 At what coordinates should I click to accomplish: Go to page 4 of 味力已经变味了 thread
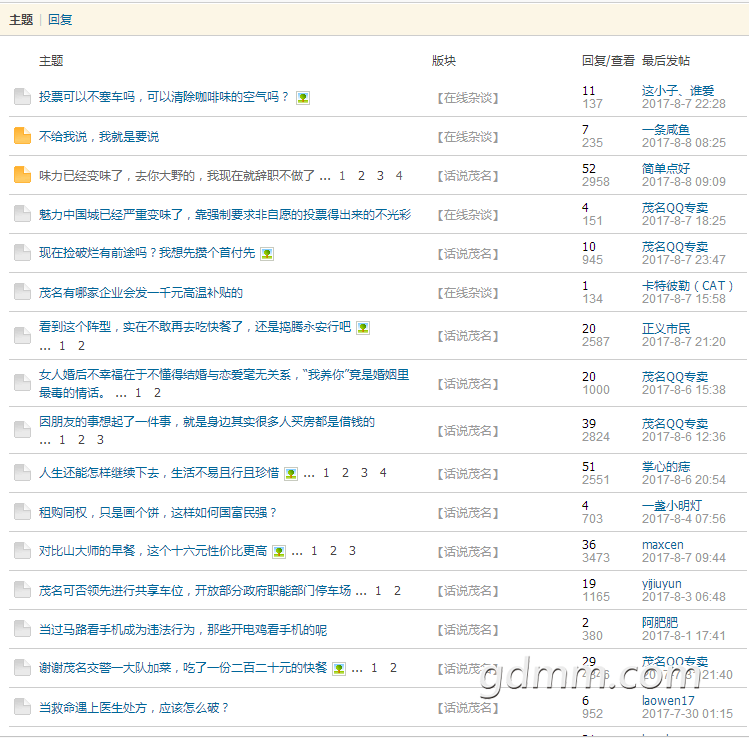click(x=399, y=176)
